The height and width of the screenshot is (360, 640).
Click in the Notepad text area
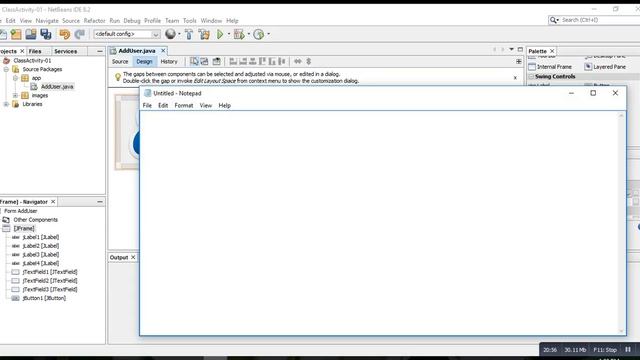coord(379,222)
